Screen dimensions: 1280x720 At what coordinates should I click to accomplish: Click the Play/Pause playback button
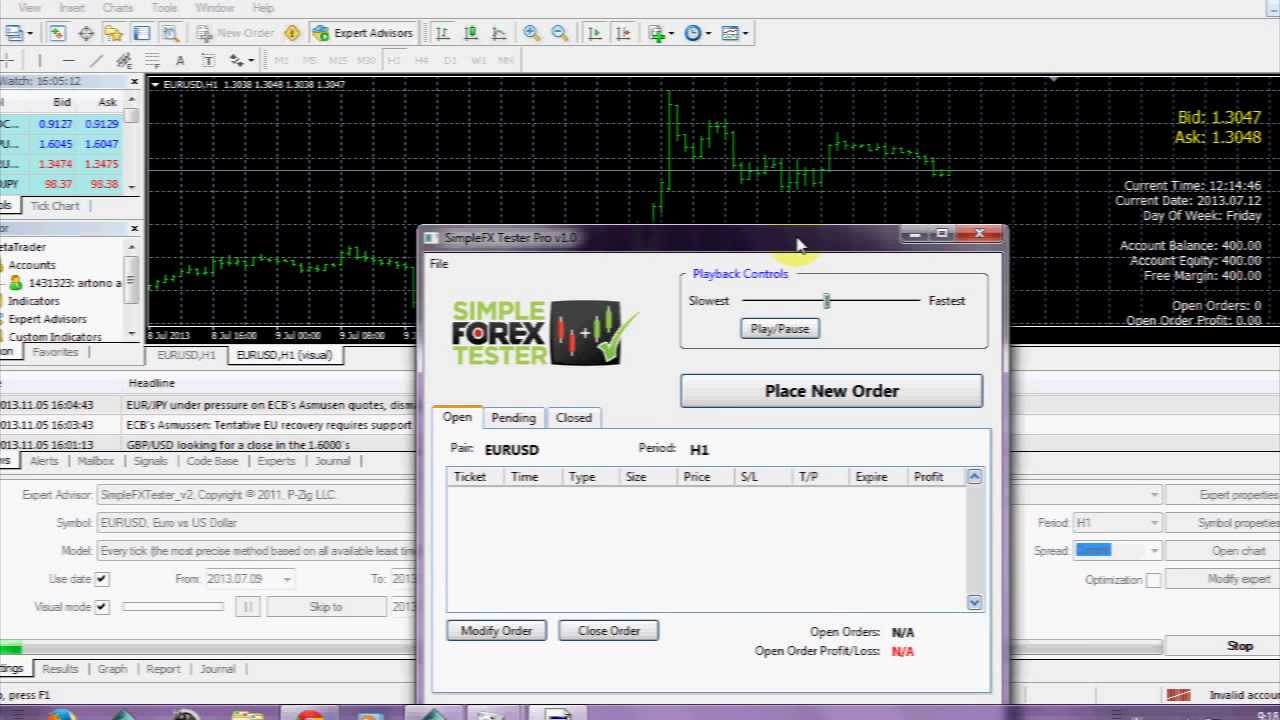(x=780, y=329)
